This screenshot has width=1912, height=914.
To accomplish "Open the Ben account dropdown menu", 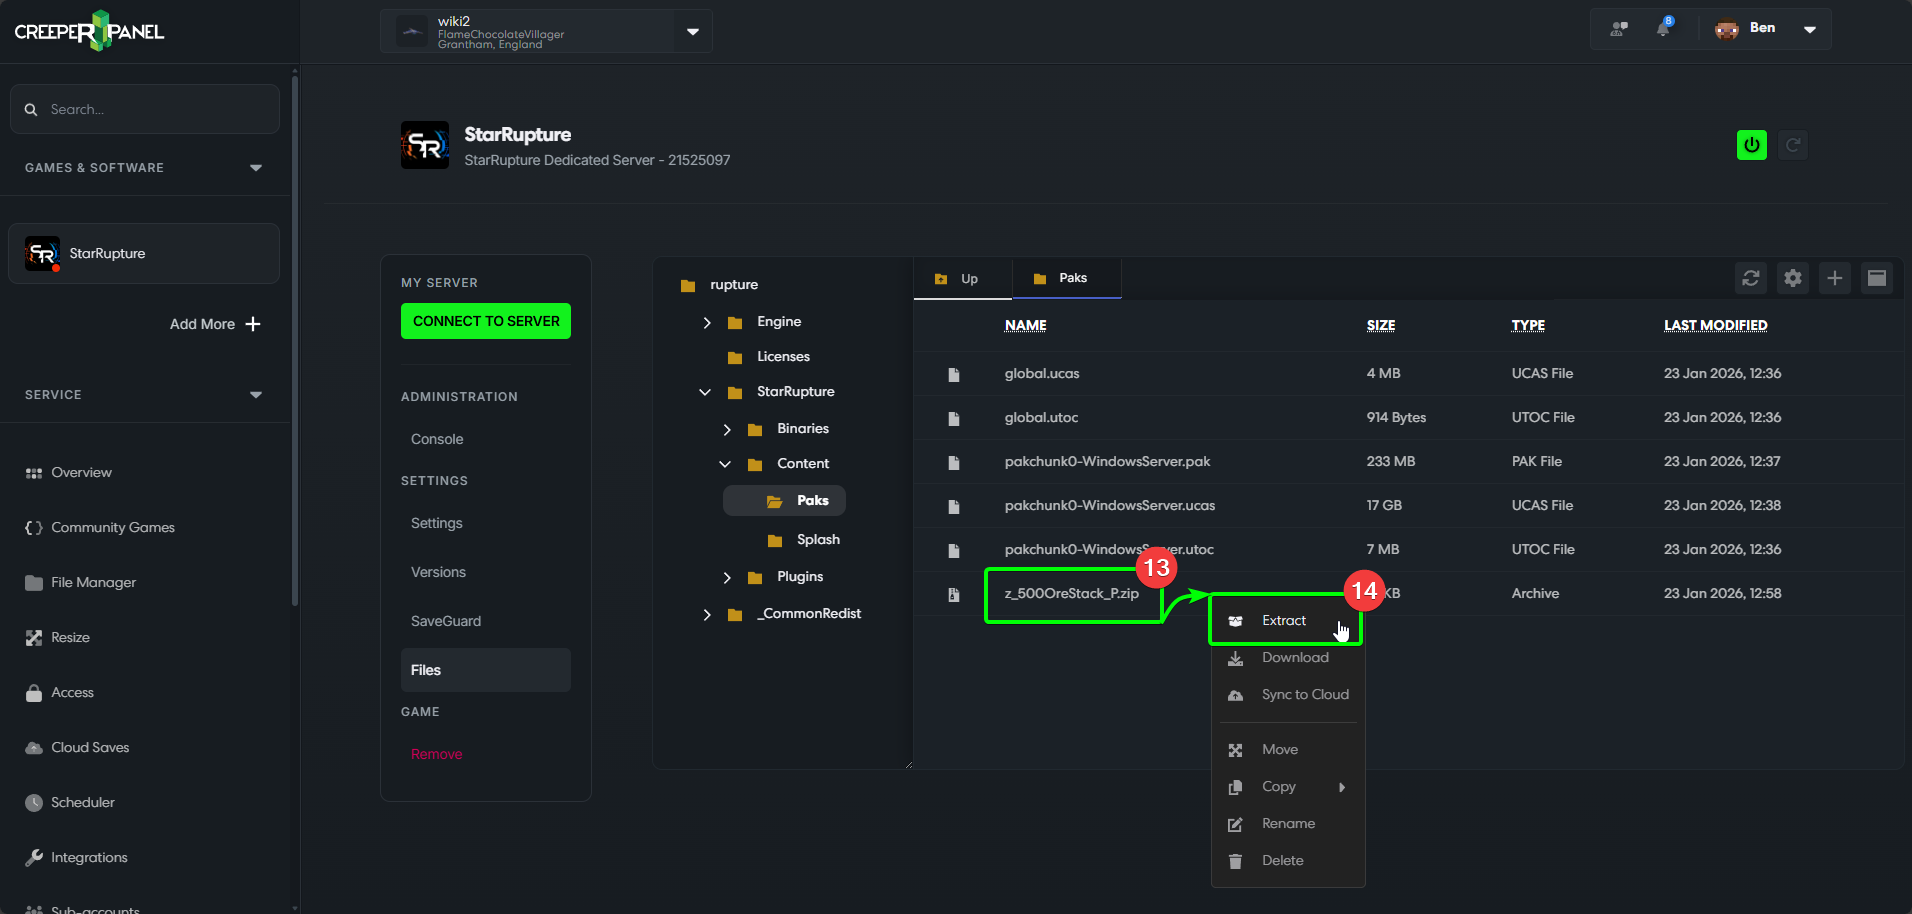I will point(1809,28).
